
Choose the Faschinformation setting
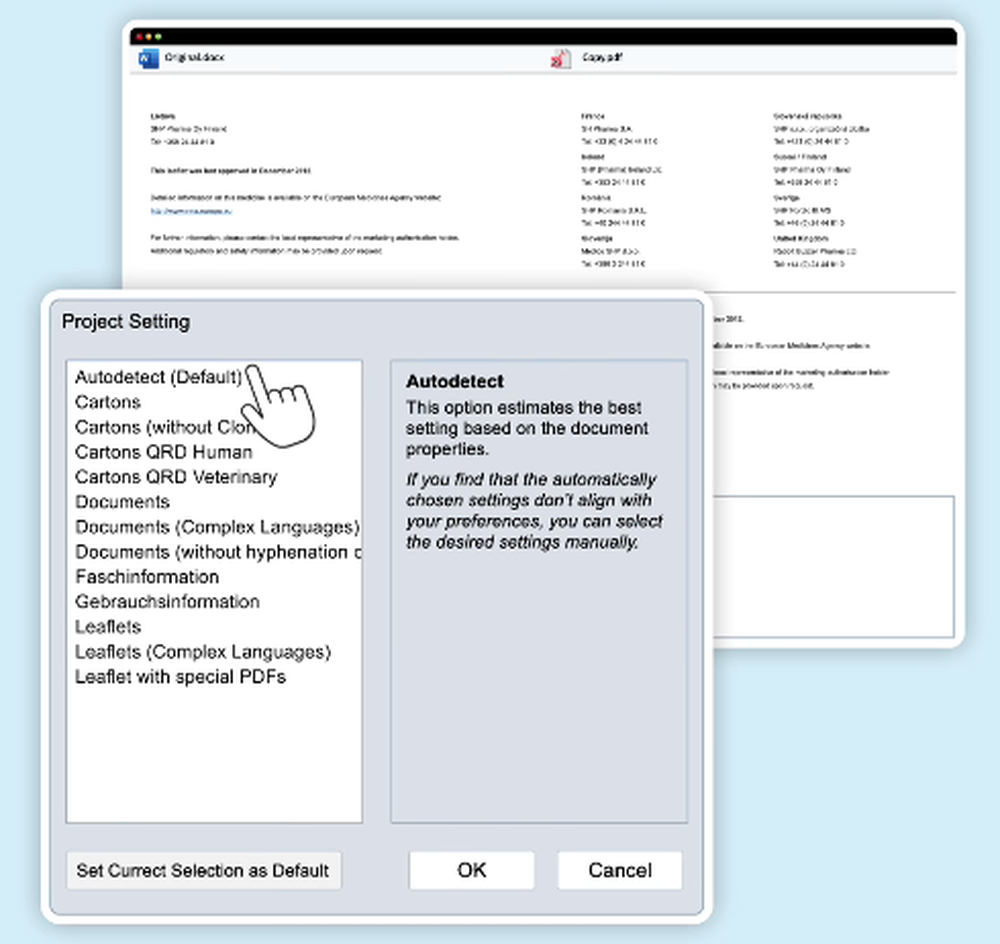point(147,577)
